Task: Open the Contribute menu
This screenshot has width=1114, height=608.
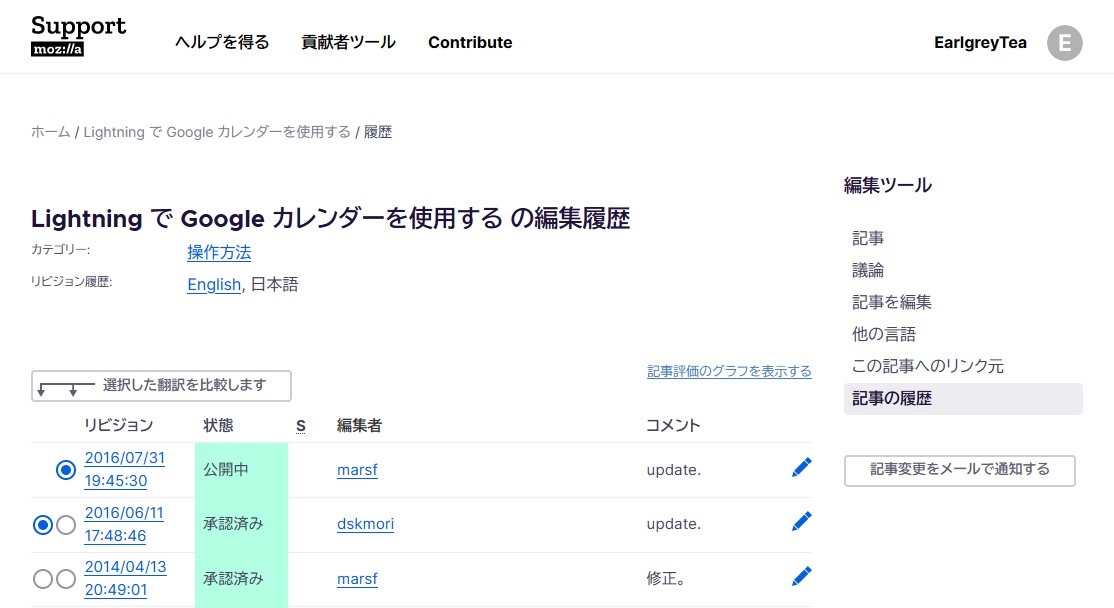Action: [x=470, y=43]
